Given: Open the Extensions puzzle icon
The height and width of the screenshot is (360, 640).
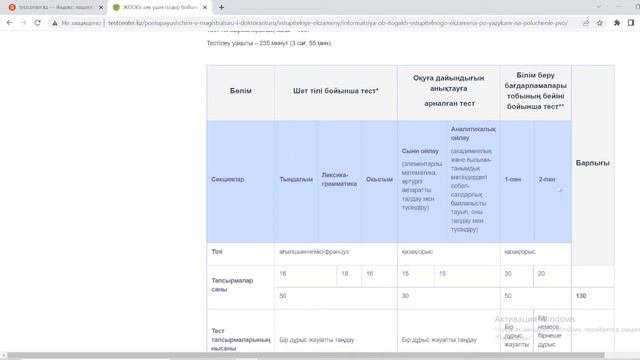Looking at the screenshot, I should (x=617, y=23).
